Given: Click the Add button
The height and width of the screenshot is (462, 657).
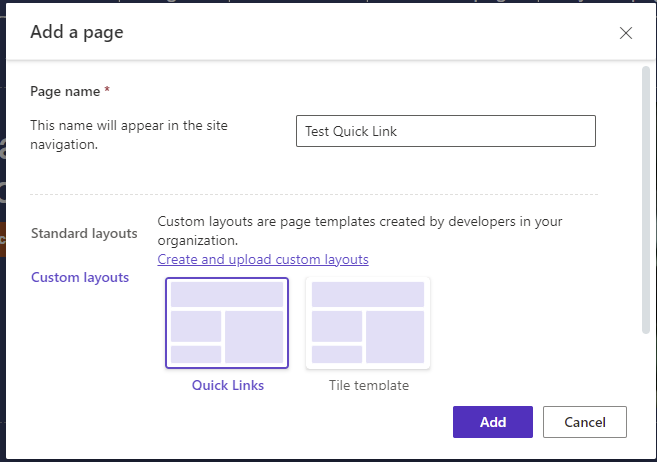Looking at the screenshot, I should (x=493, y=422).
